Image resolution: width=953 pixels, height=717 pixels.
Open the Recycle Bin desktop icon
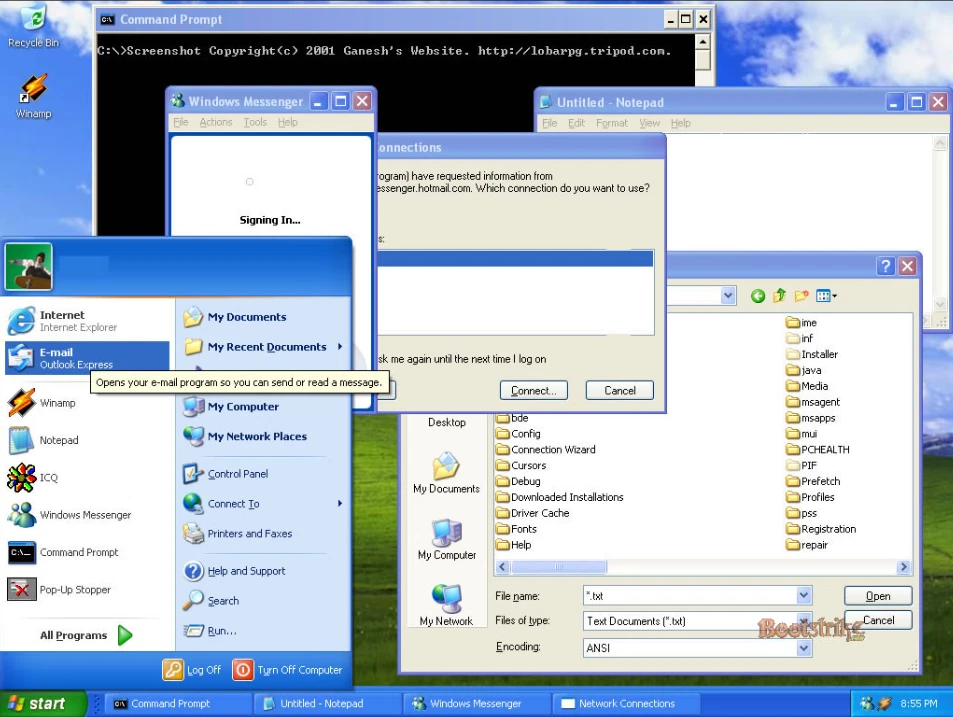(33, 23)
